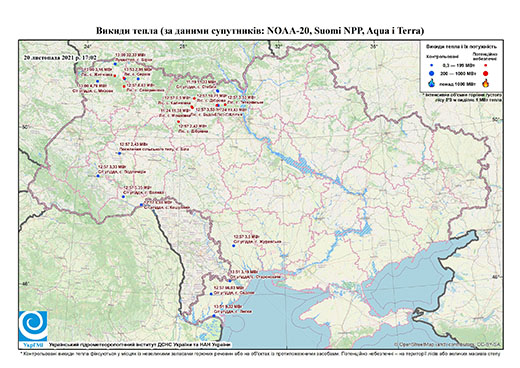
Task: Click the blue flame icon in the legend
Action: (432, 83)
